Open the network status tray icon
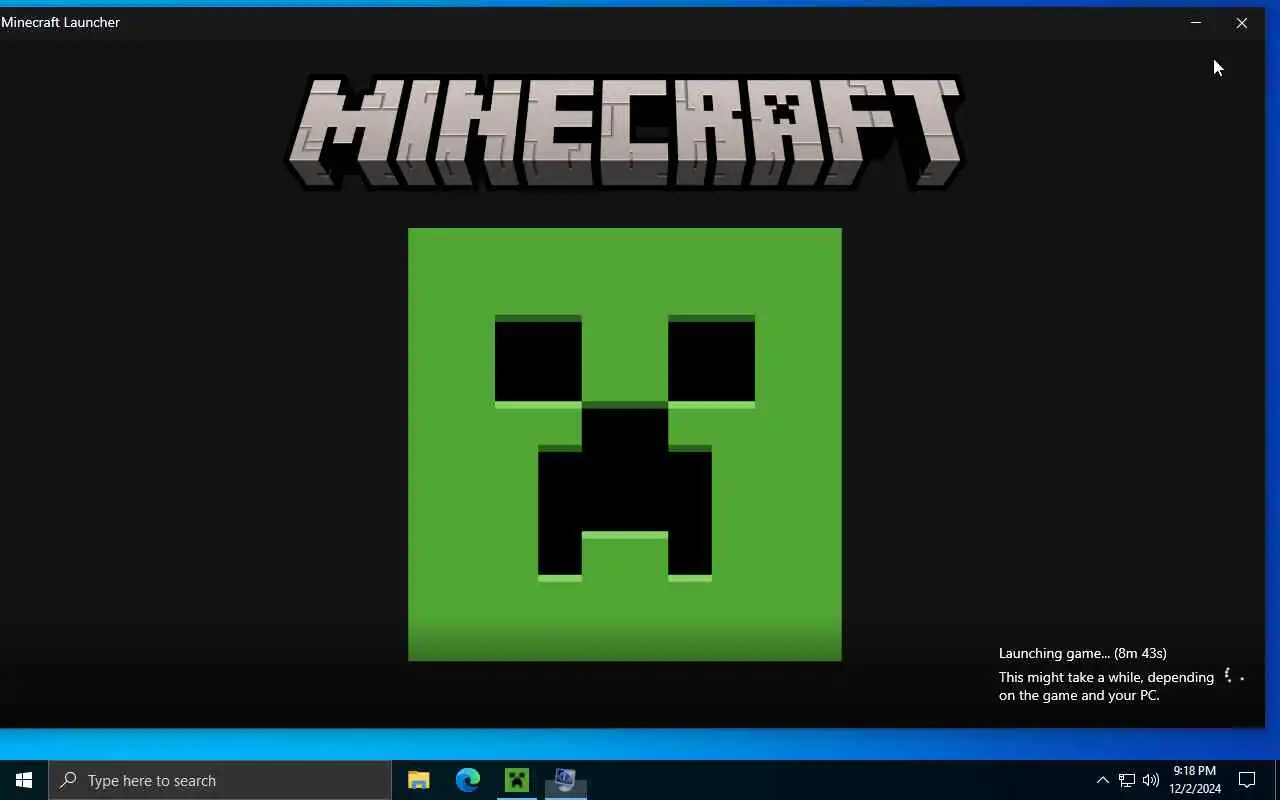The width and height of the screenshot is (1280, 800). point(1127,780)
